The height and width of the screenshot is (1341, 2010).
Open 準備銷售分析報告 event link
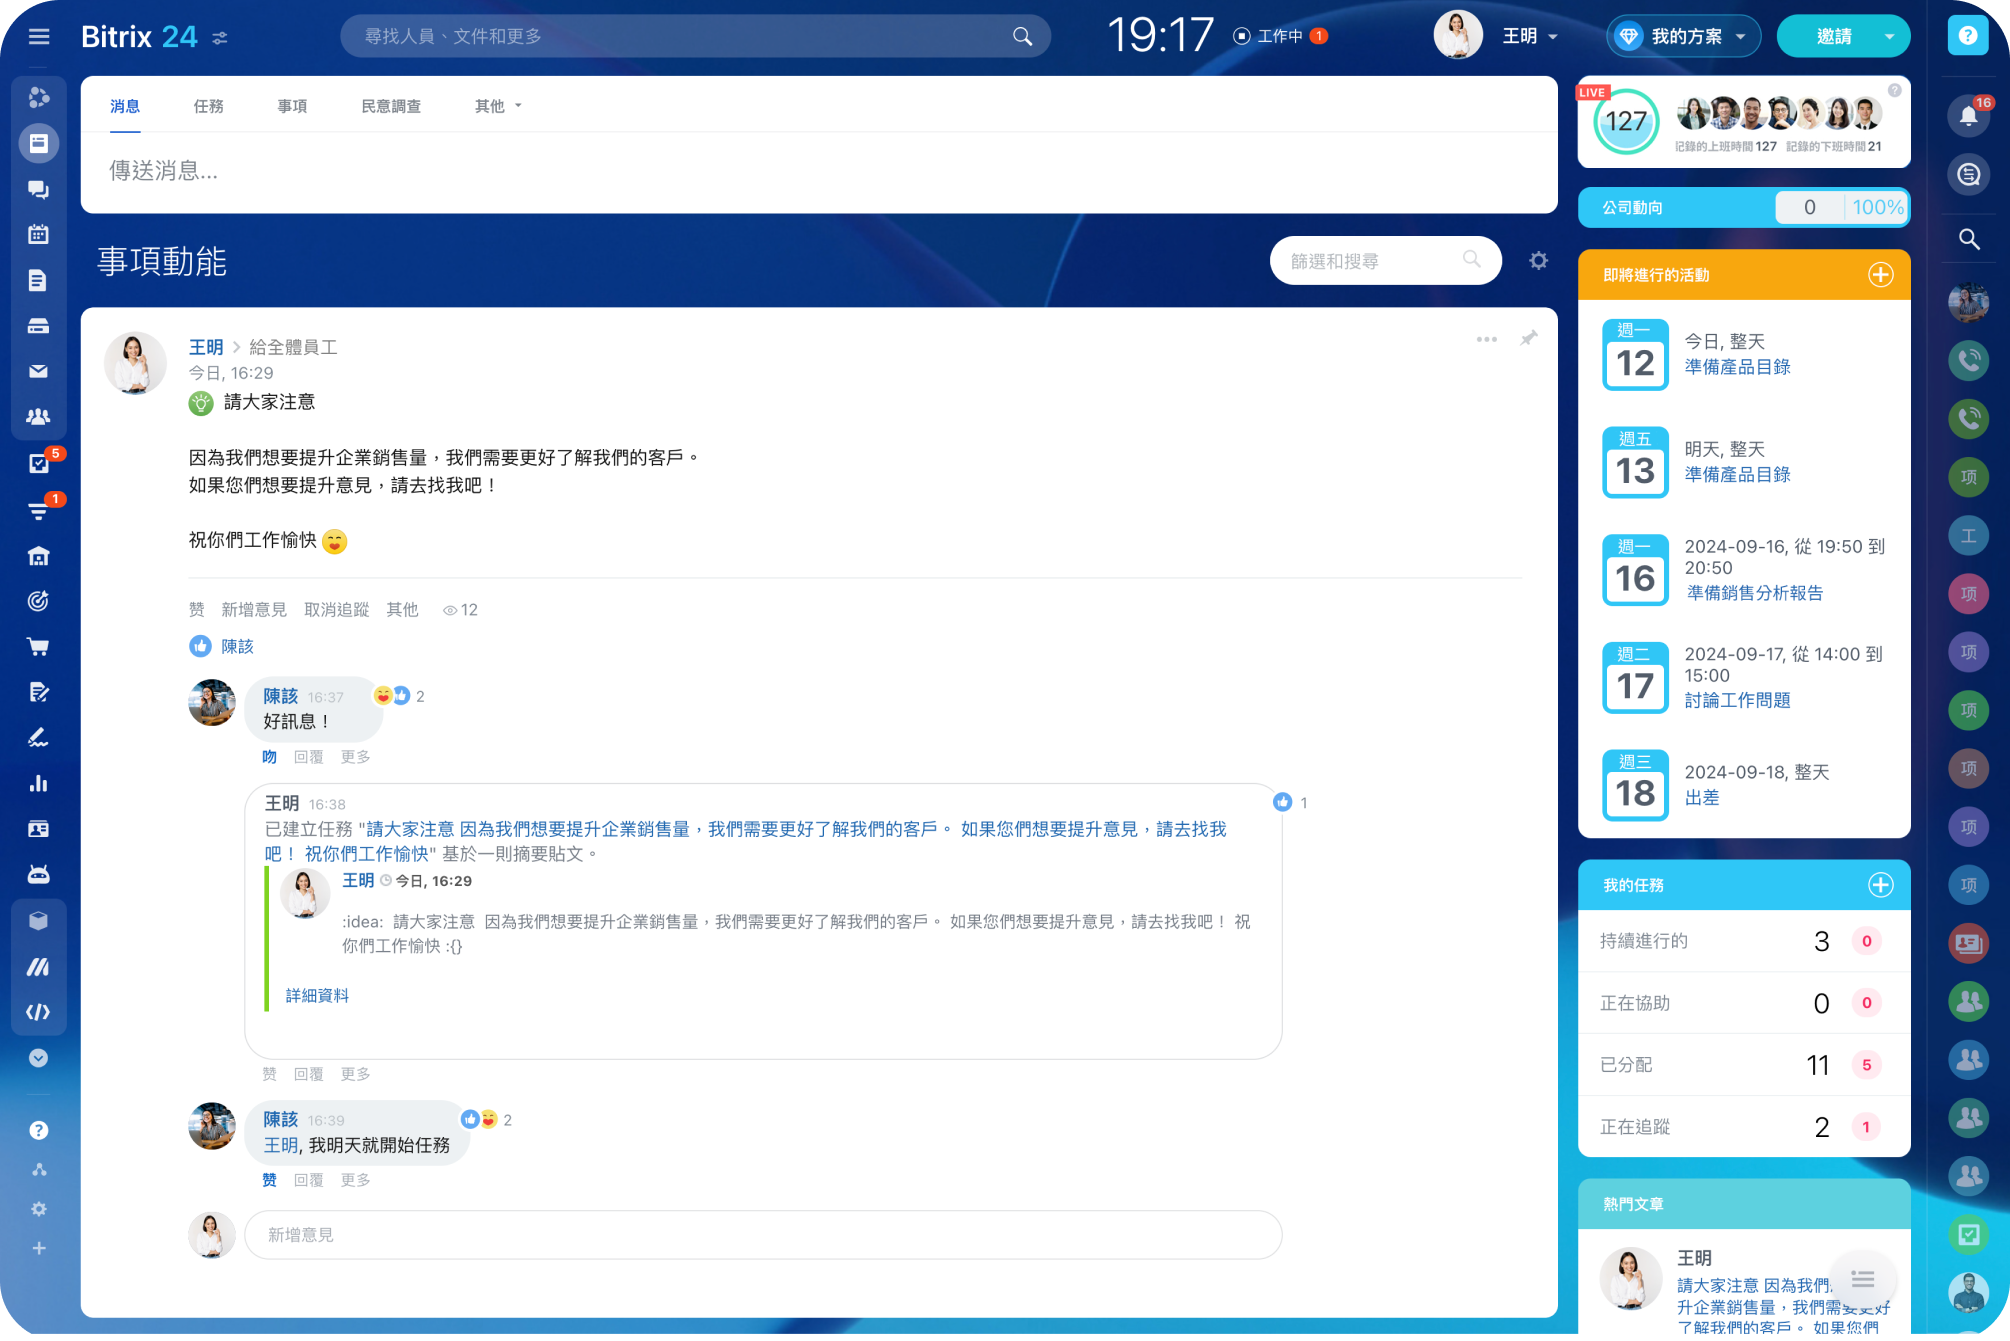tap(1754, 593)
